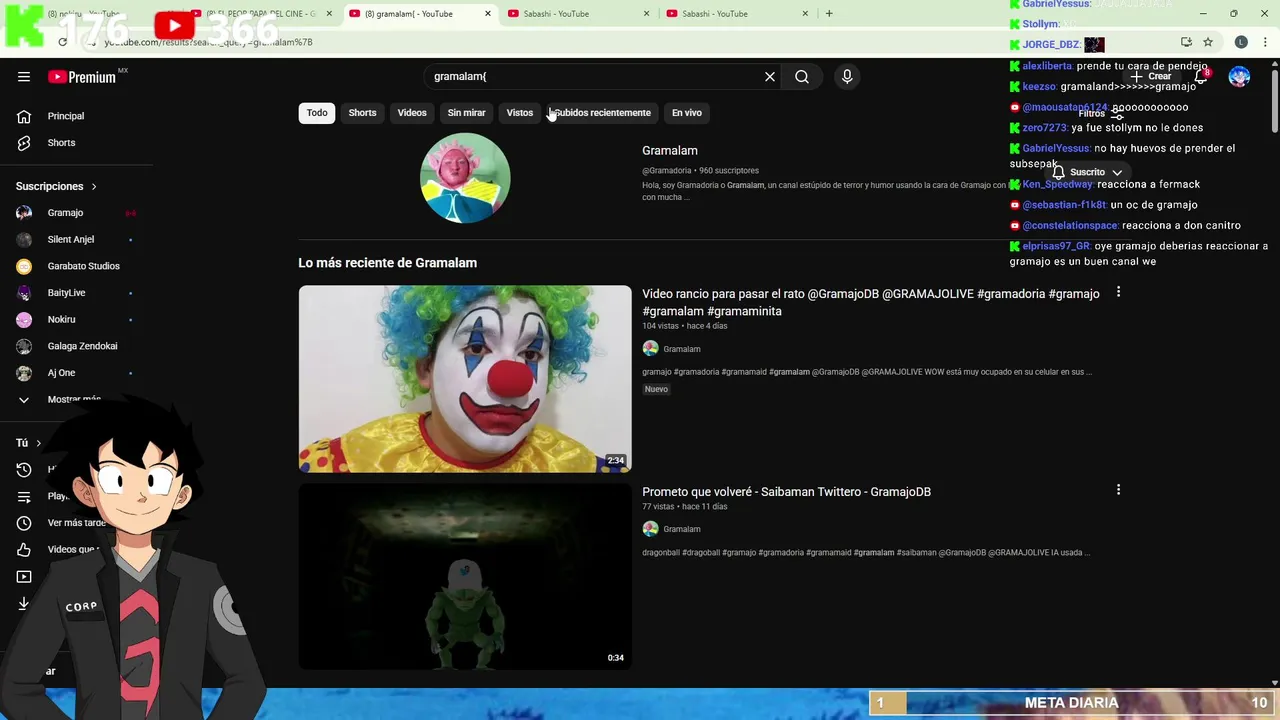Close the gramalam{ - YouTube tab

[x=488, y=14]
